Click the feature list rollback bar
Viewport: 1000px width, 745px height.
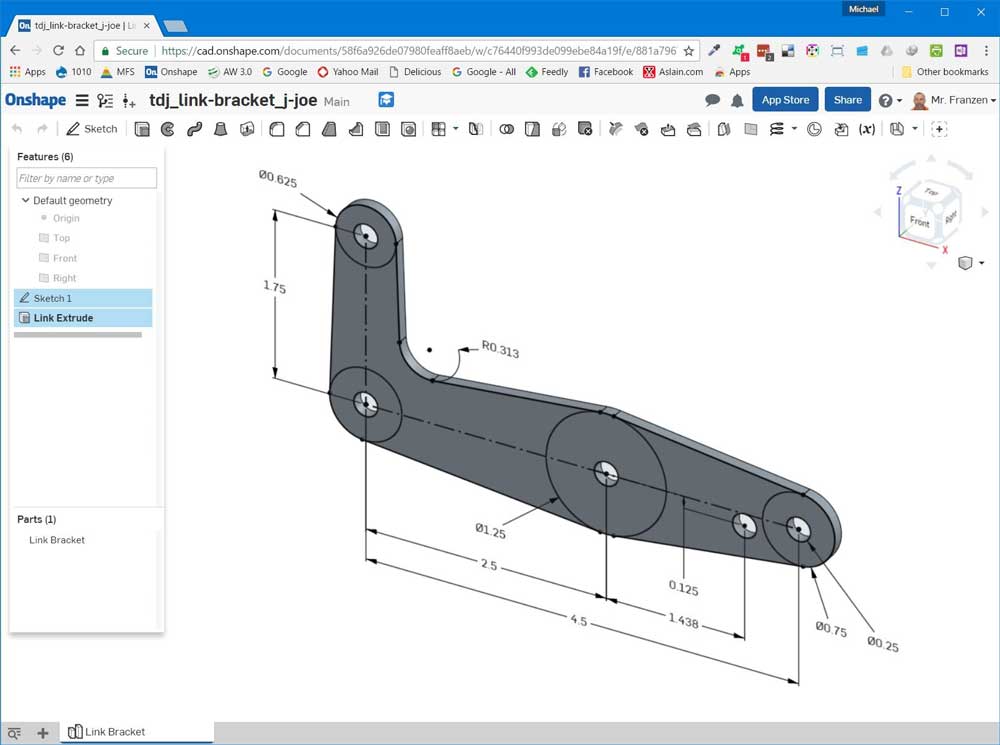pyautogui.click(x=78, y=335)
